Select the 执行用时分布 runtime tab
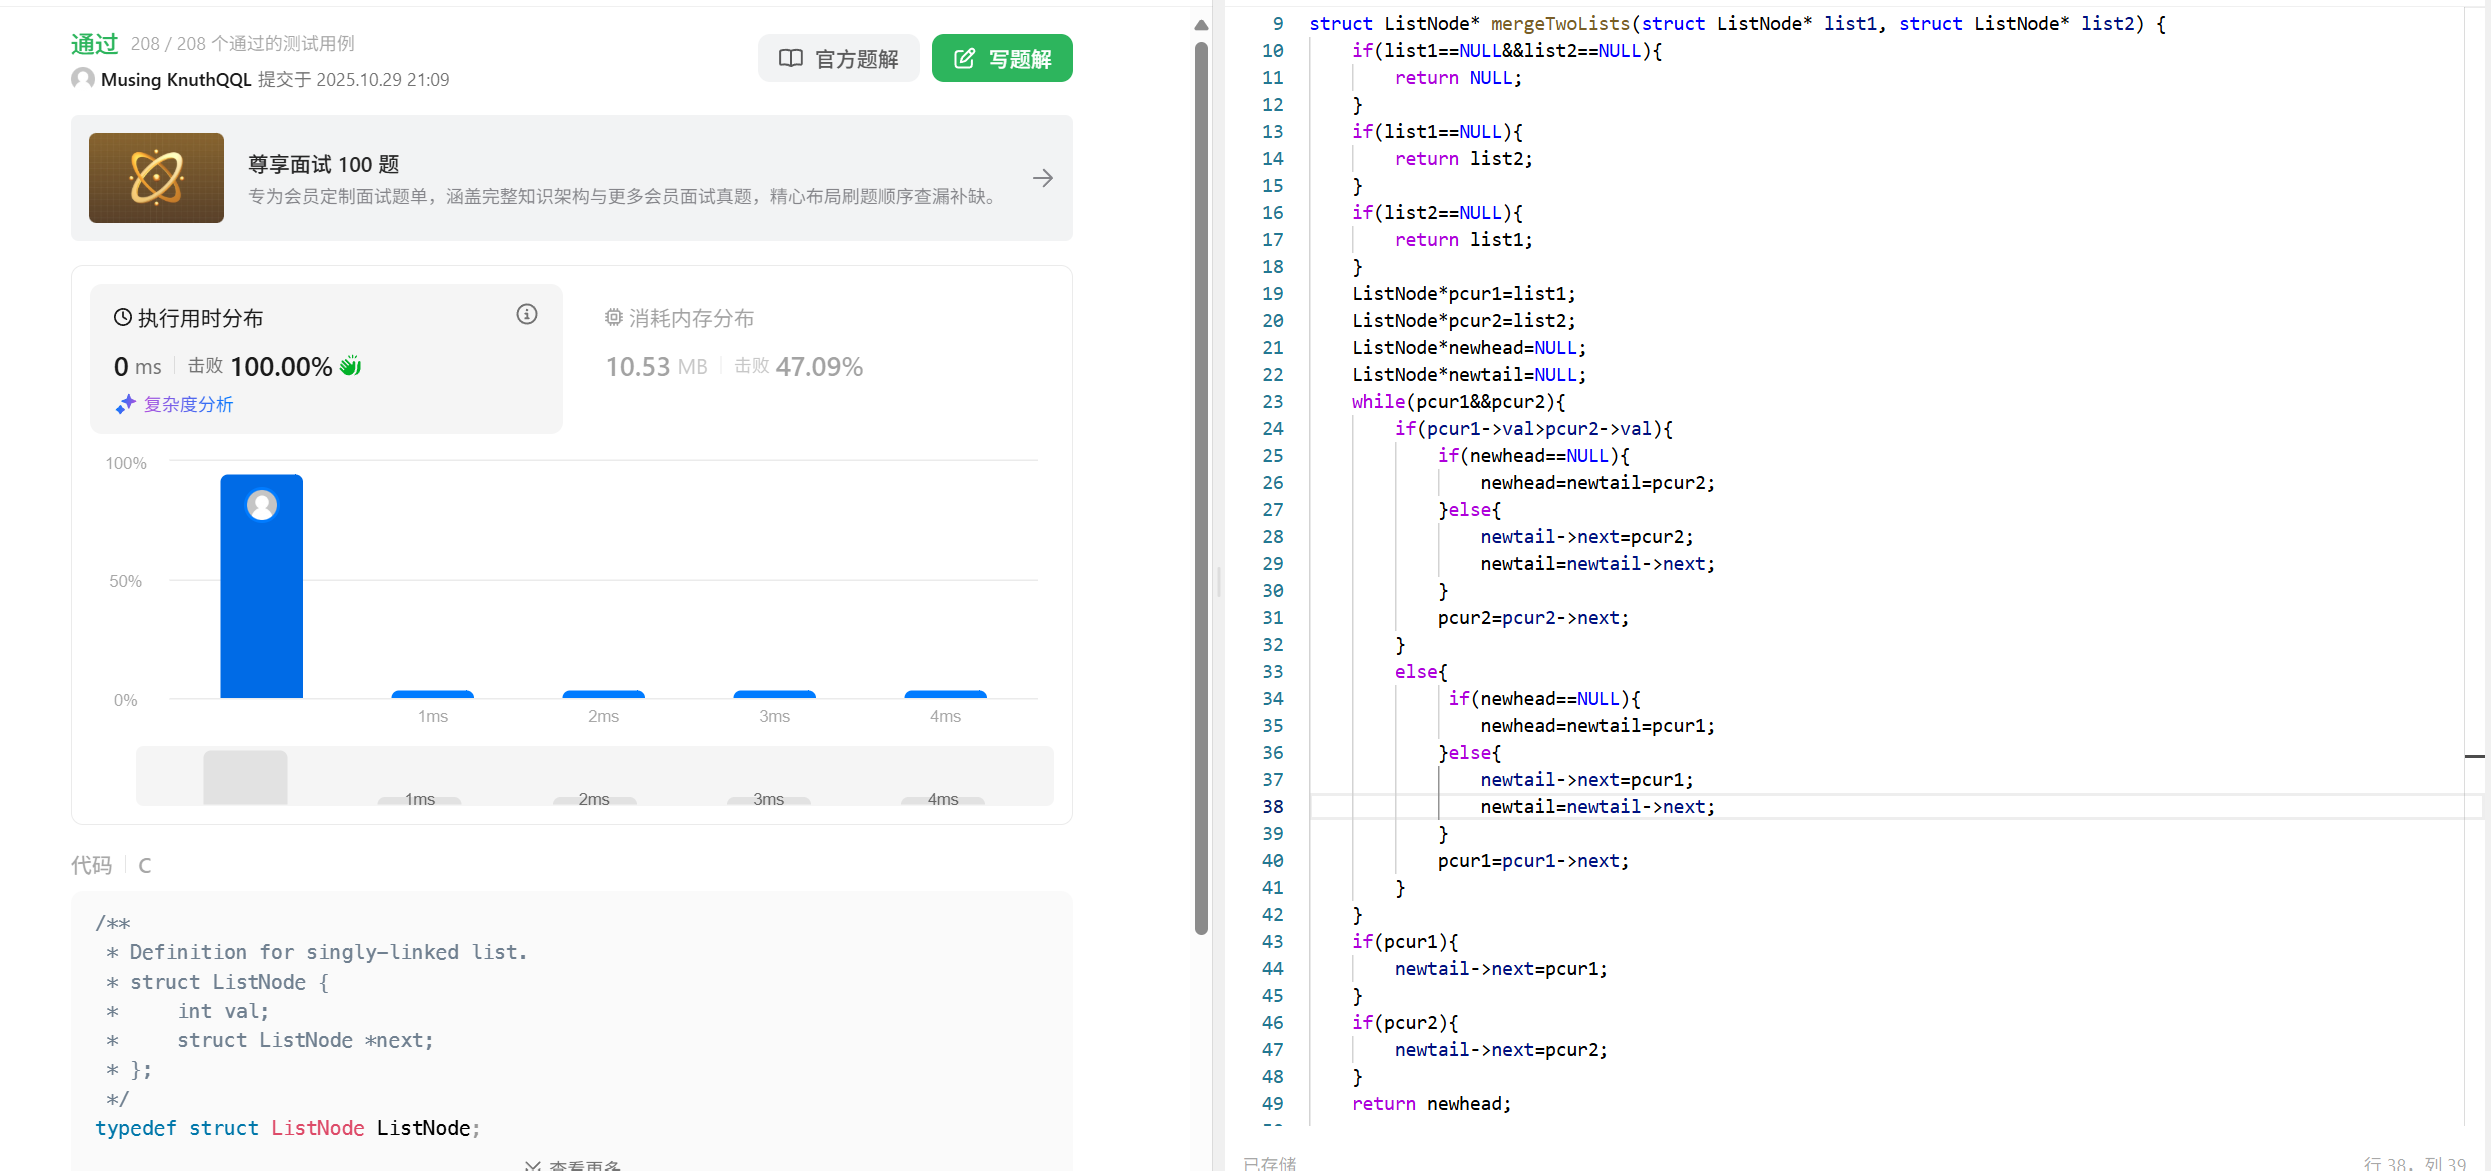Viewport: 2491px width, 1171px height. pyautogui.click(x=200, y=318)
